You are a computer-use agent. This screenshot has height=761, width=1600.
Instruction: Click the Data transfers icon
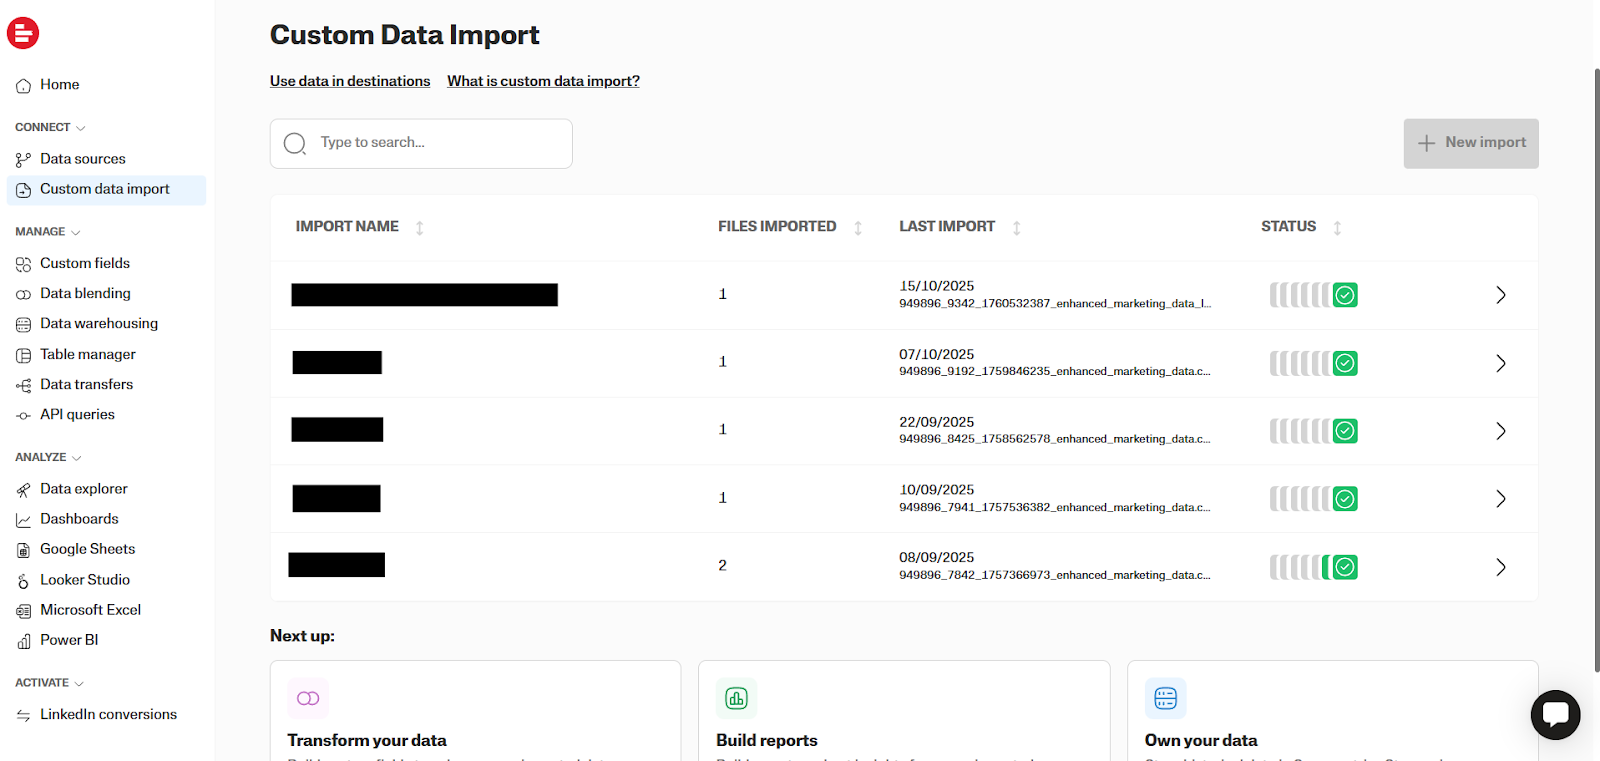(23, 385)
